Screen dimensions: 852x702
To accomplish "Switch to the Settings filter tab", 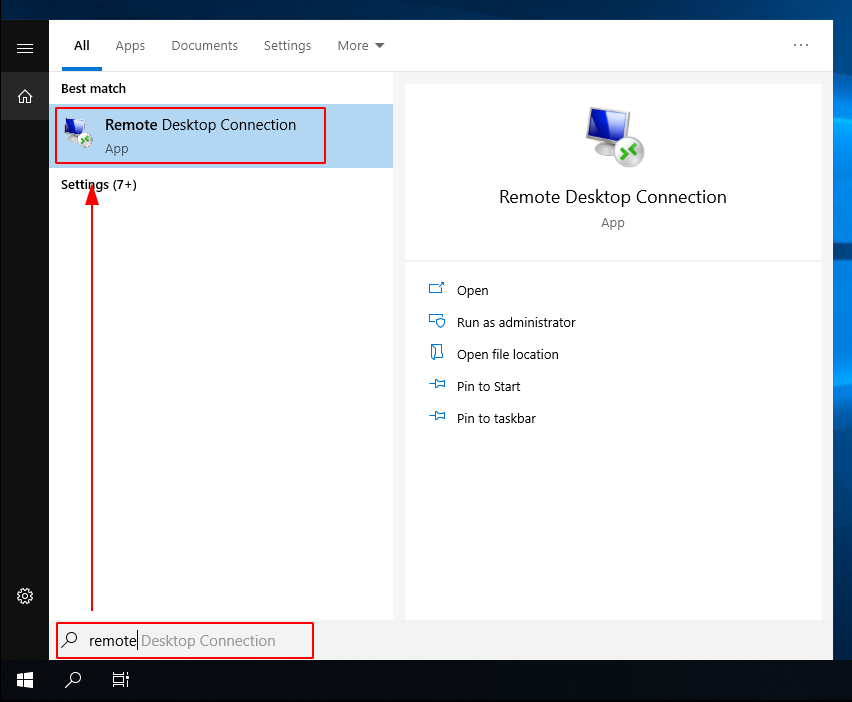I will (287, 46).
